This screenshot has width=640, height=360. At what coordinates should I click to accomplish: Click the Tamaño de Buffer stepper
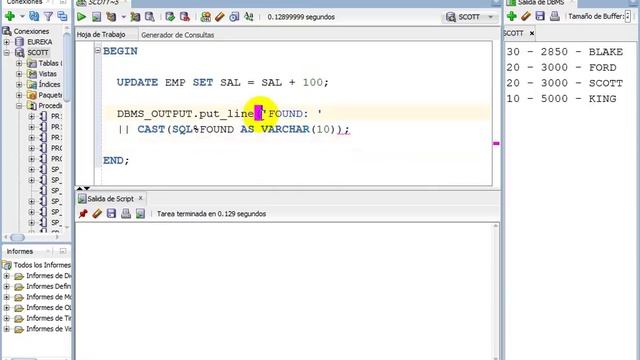pos(628,16)
